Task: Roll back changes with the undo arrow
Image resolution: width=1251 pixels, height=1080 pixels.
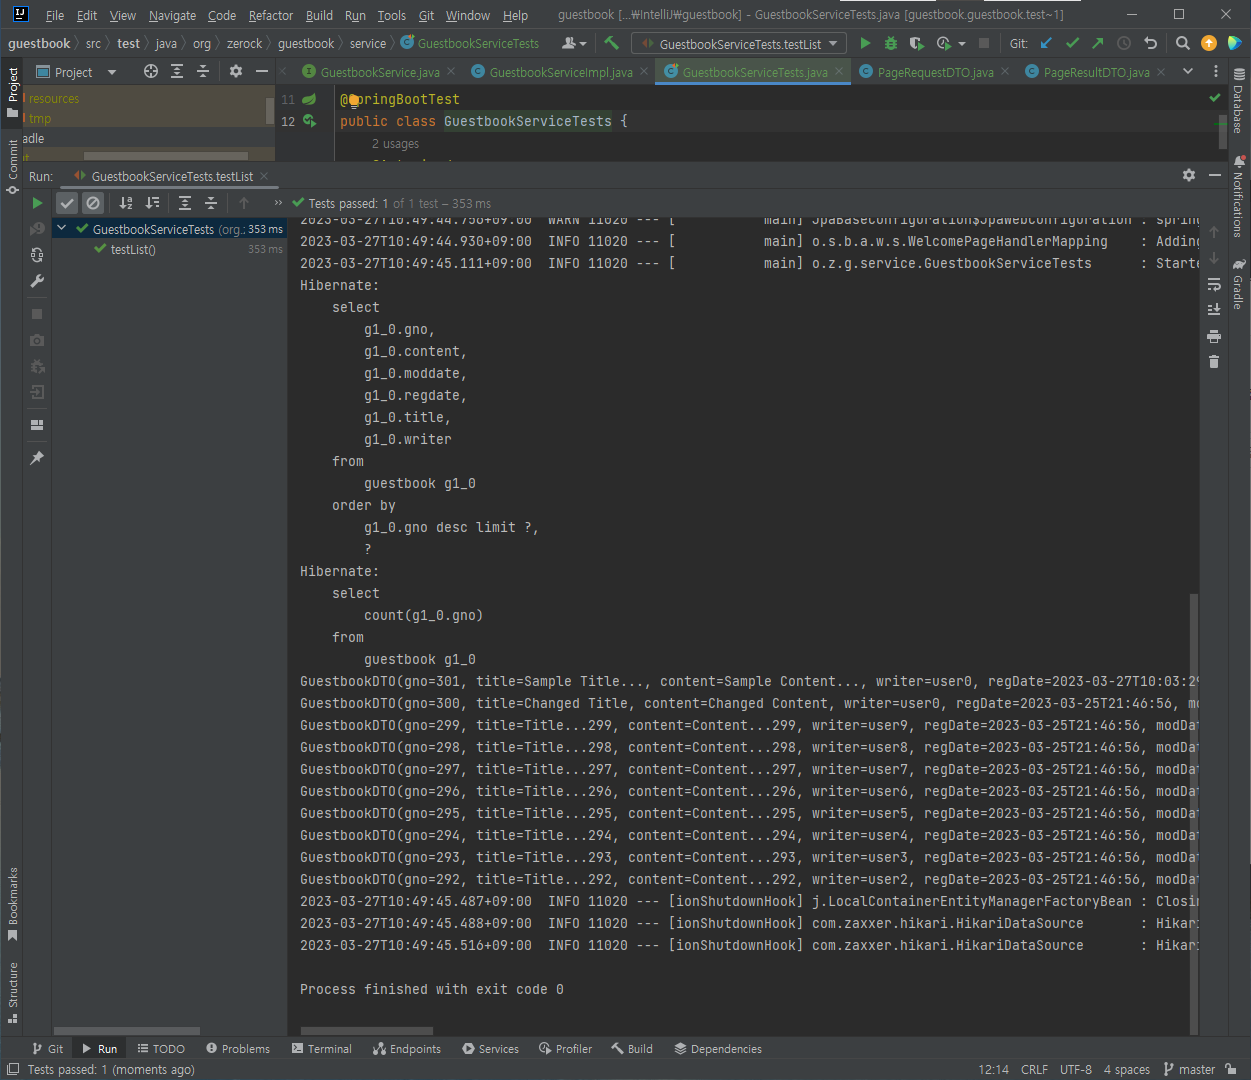Action: click(1150, 43)
